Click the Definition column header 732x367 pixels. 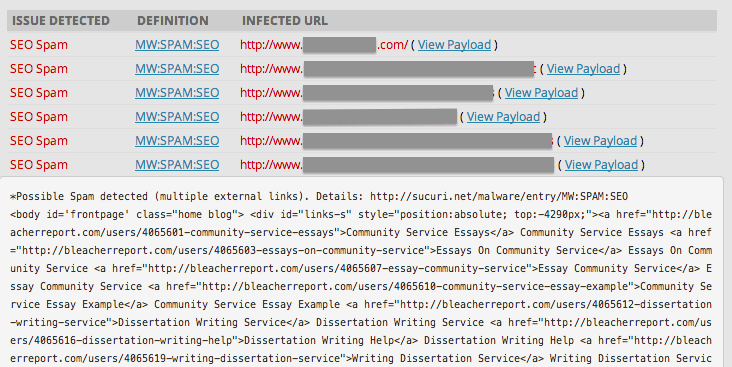(x=173, y=21)
